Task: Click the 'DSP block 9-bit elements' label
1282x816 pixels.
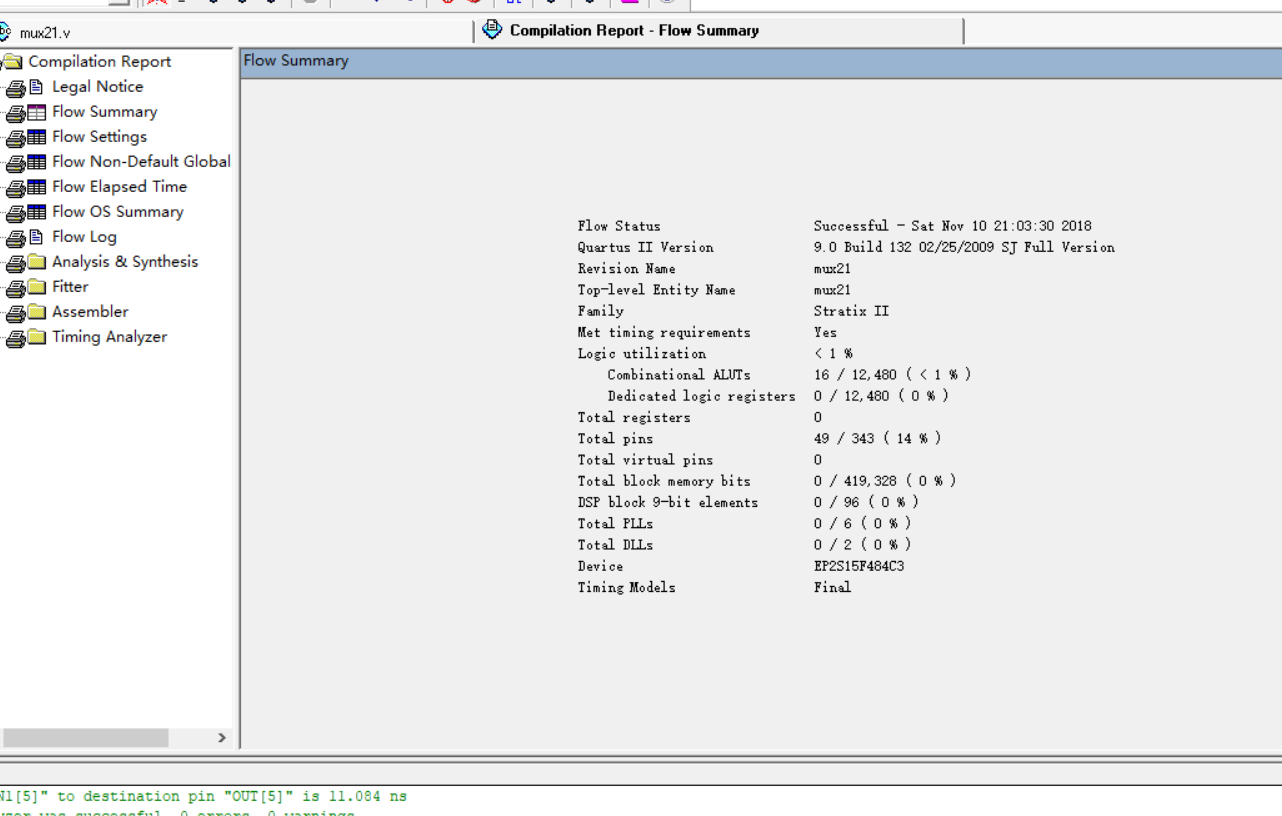Action: coord(667,503)
